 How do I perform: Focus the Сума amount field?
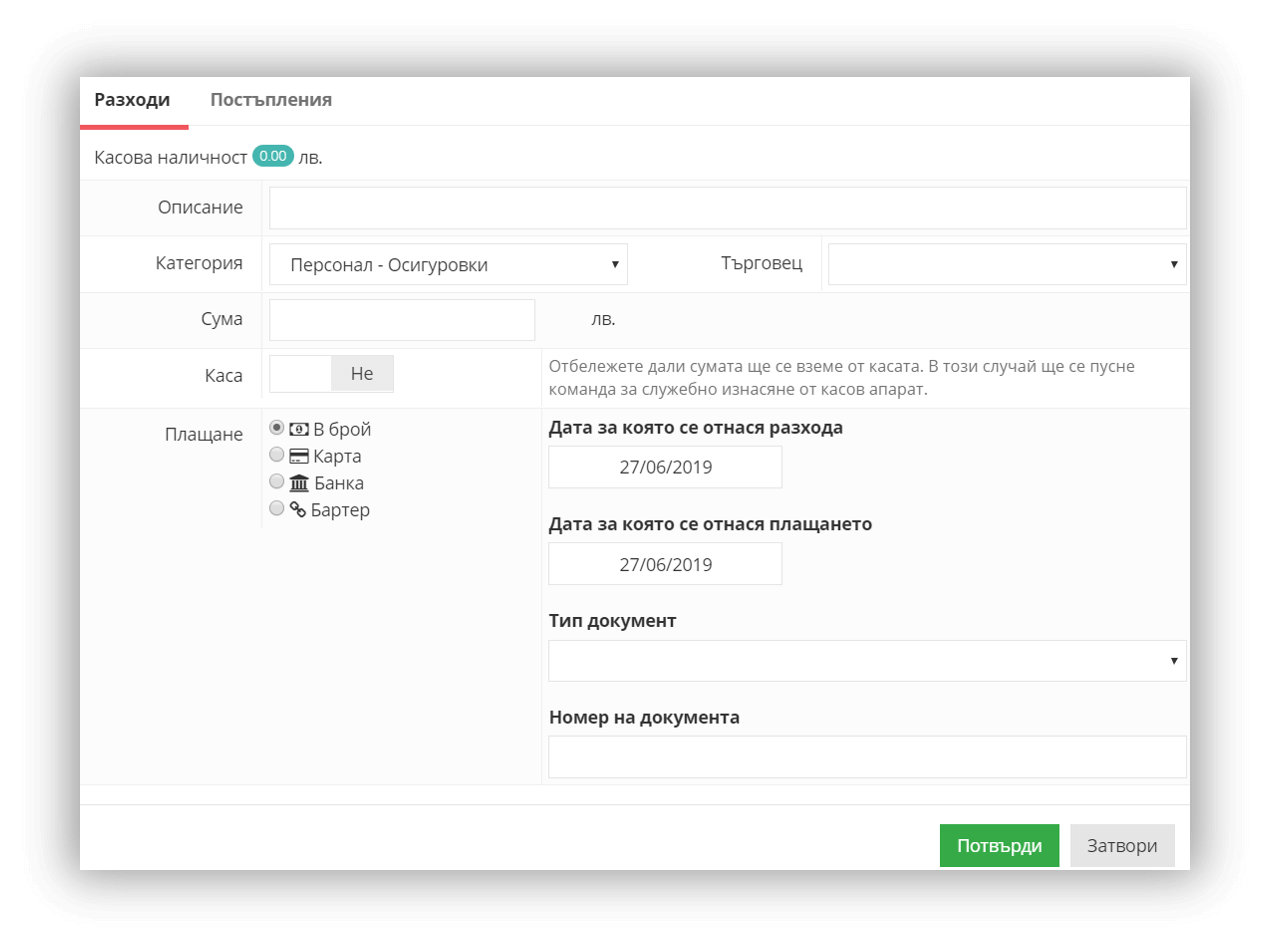(402, 320)
